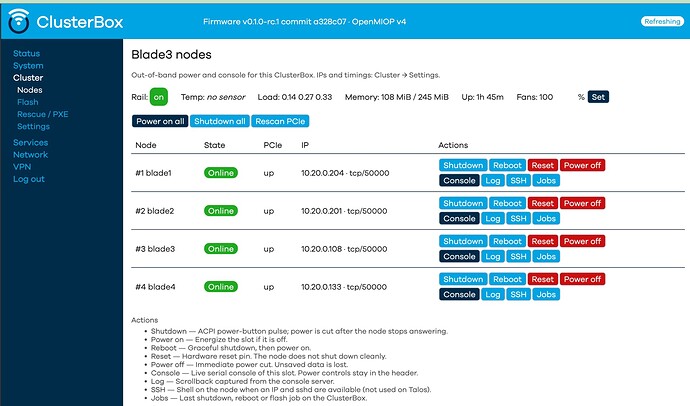The image size is (690, 406).
Task: Click firmware version text in header
Action: [x=305, y=22]
